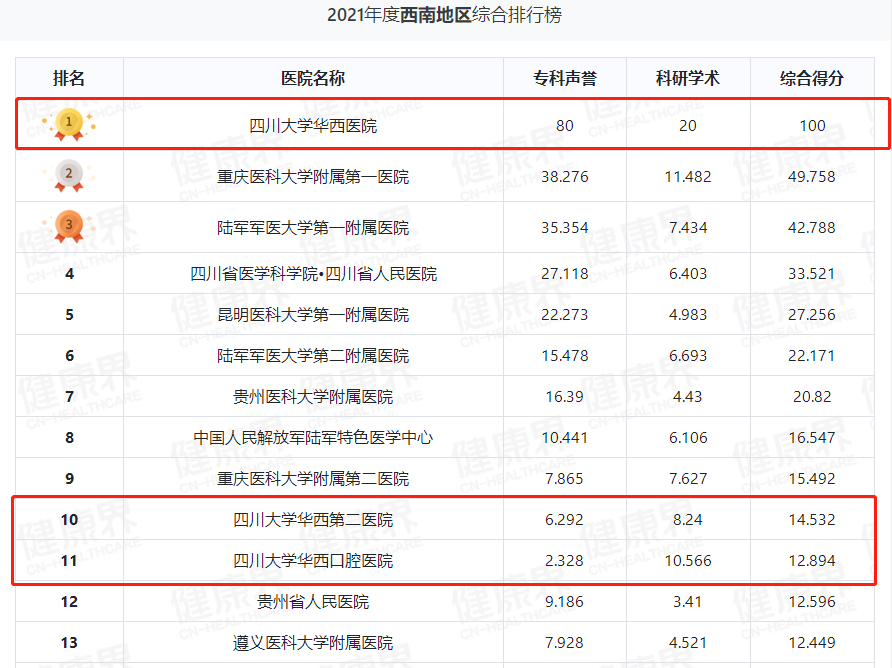Click rank number 9
The image size is (892, 668).
69,479
